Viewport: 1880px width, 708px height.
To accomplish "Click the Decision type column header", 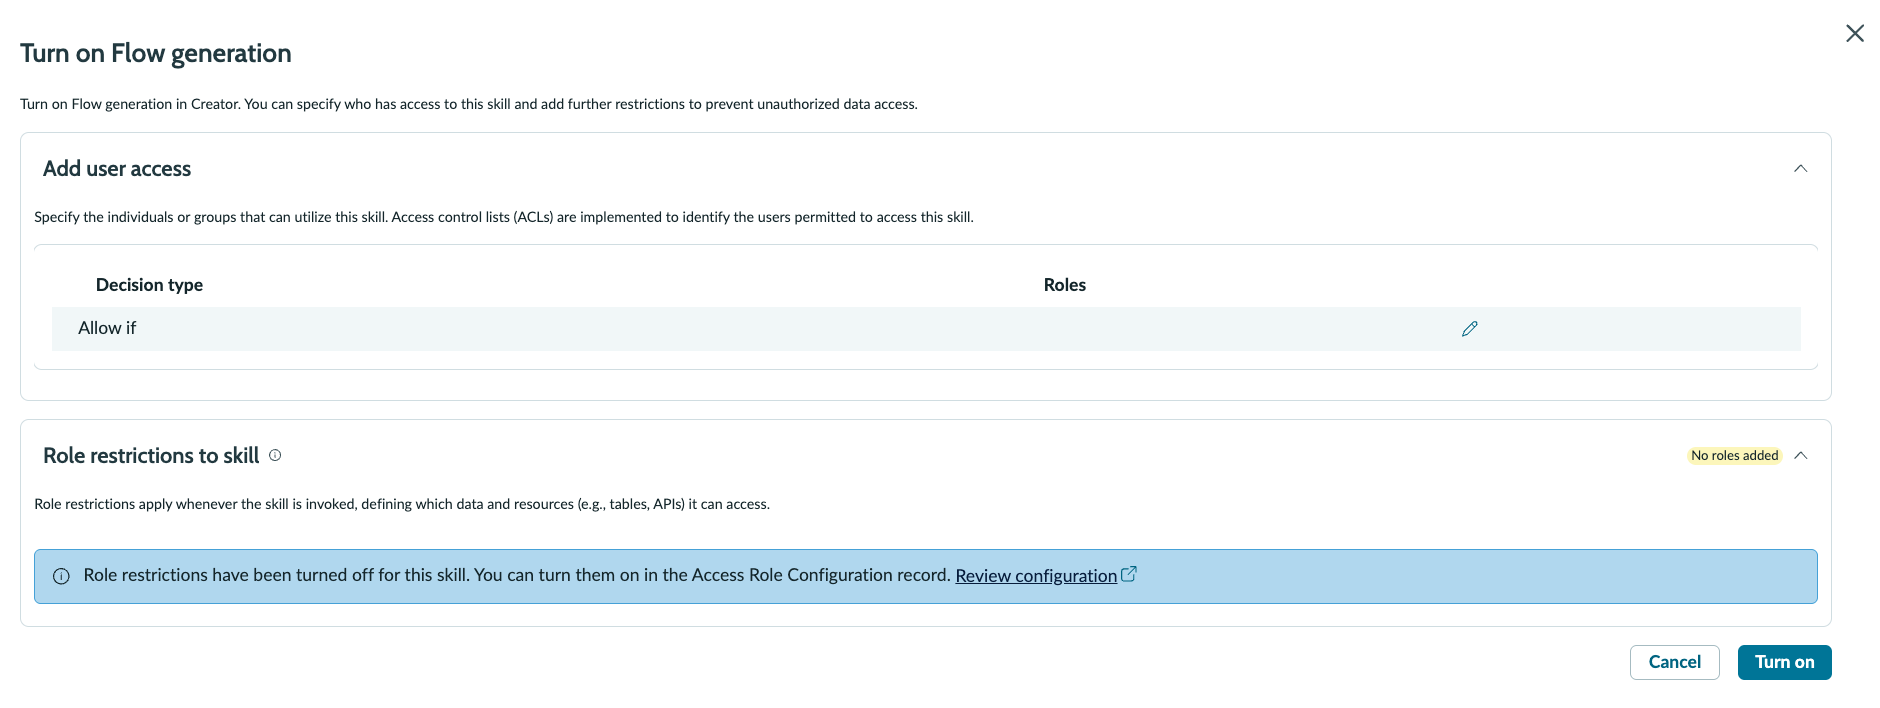I will point(149,285).
